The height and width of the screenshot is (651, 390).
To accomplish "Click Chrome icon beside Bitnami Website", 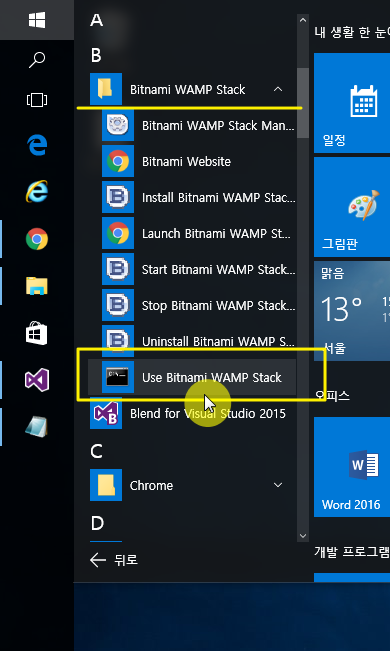I will 118,161.
